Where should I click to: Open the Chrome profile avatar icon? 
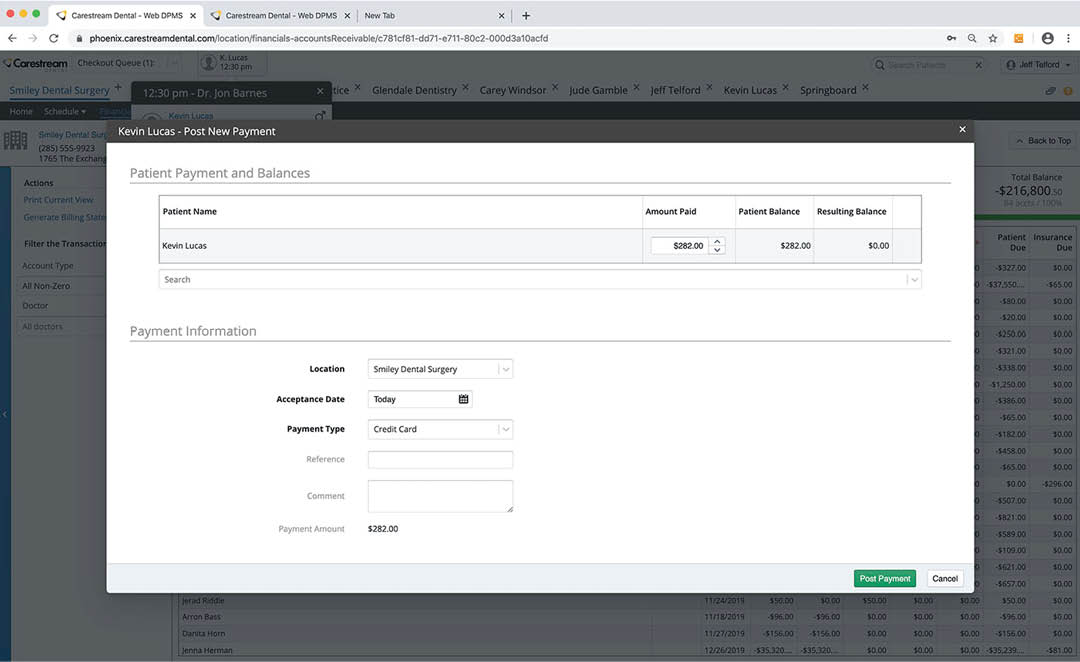(x=1047, y=38)
